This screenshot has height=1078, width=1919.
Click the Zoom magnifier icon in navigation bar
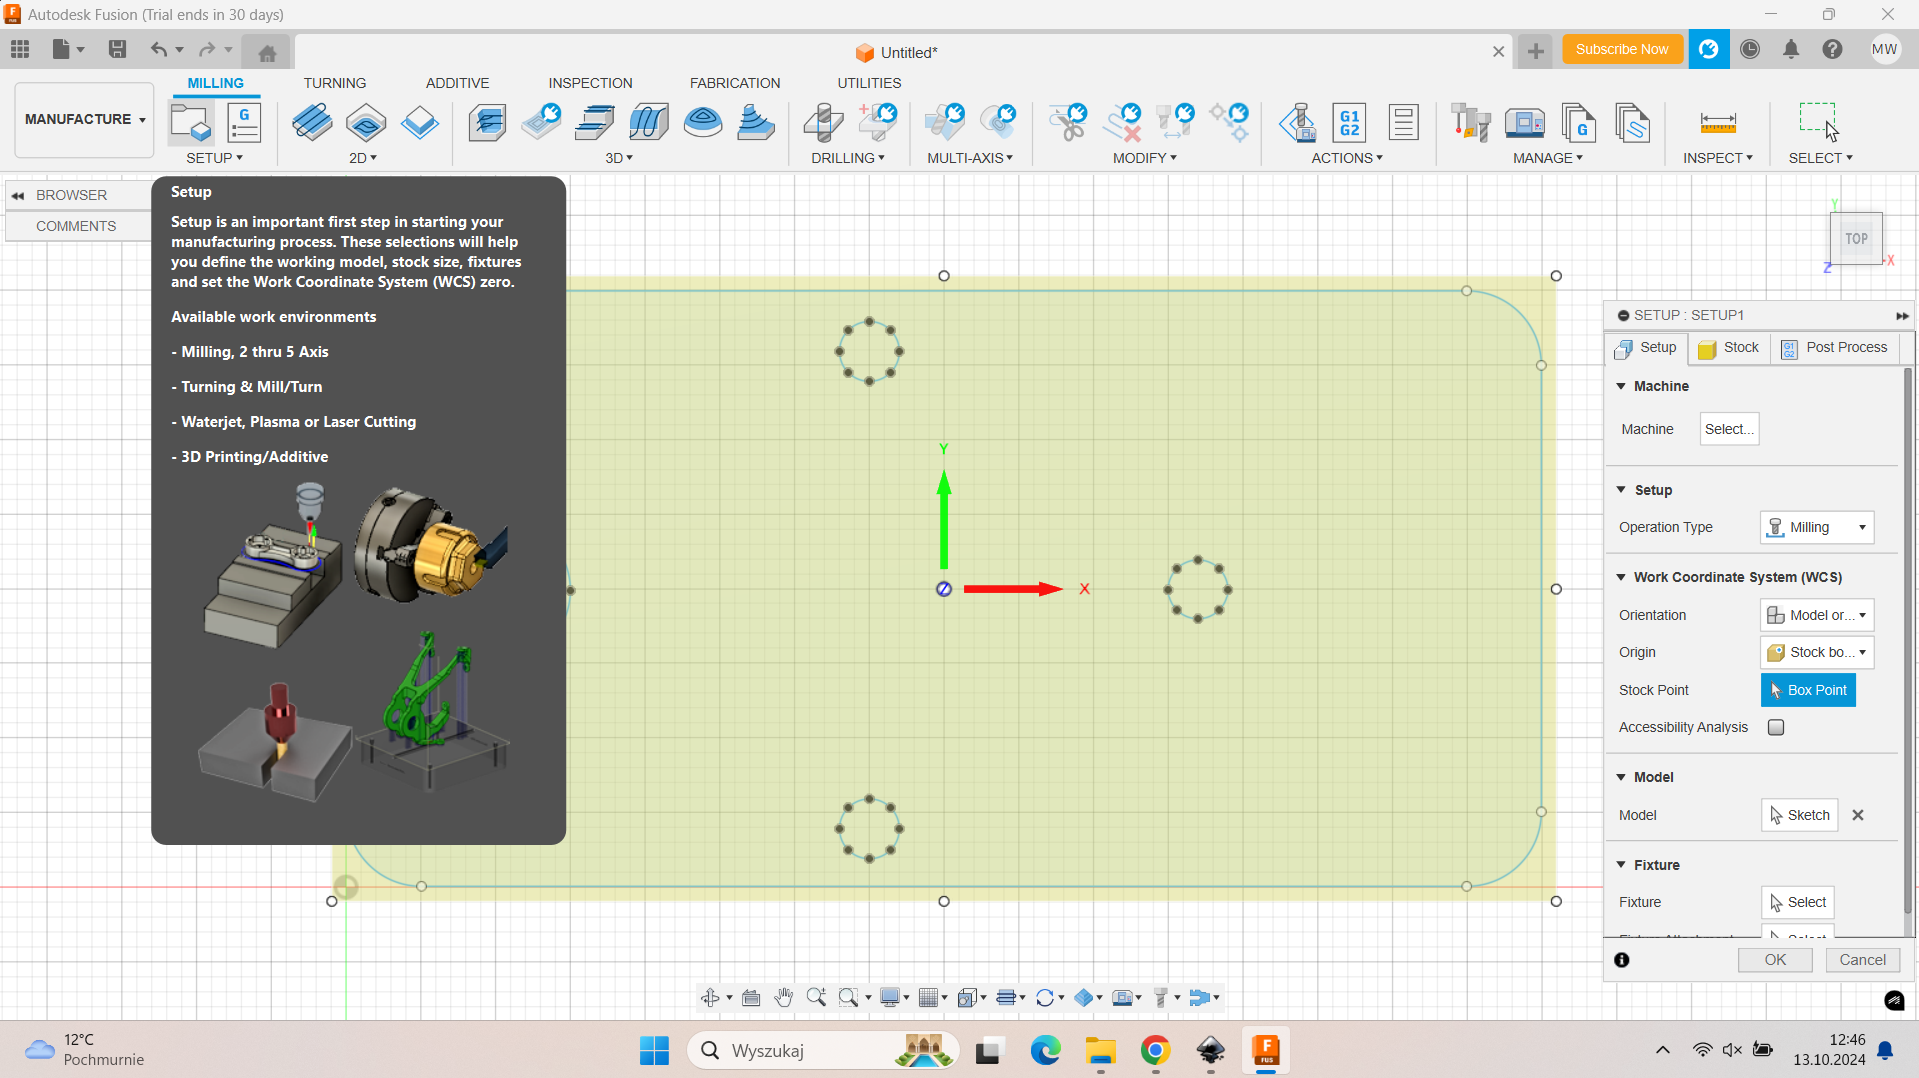coord(816,997)
